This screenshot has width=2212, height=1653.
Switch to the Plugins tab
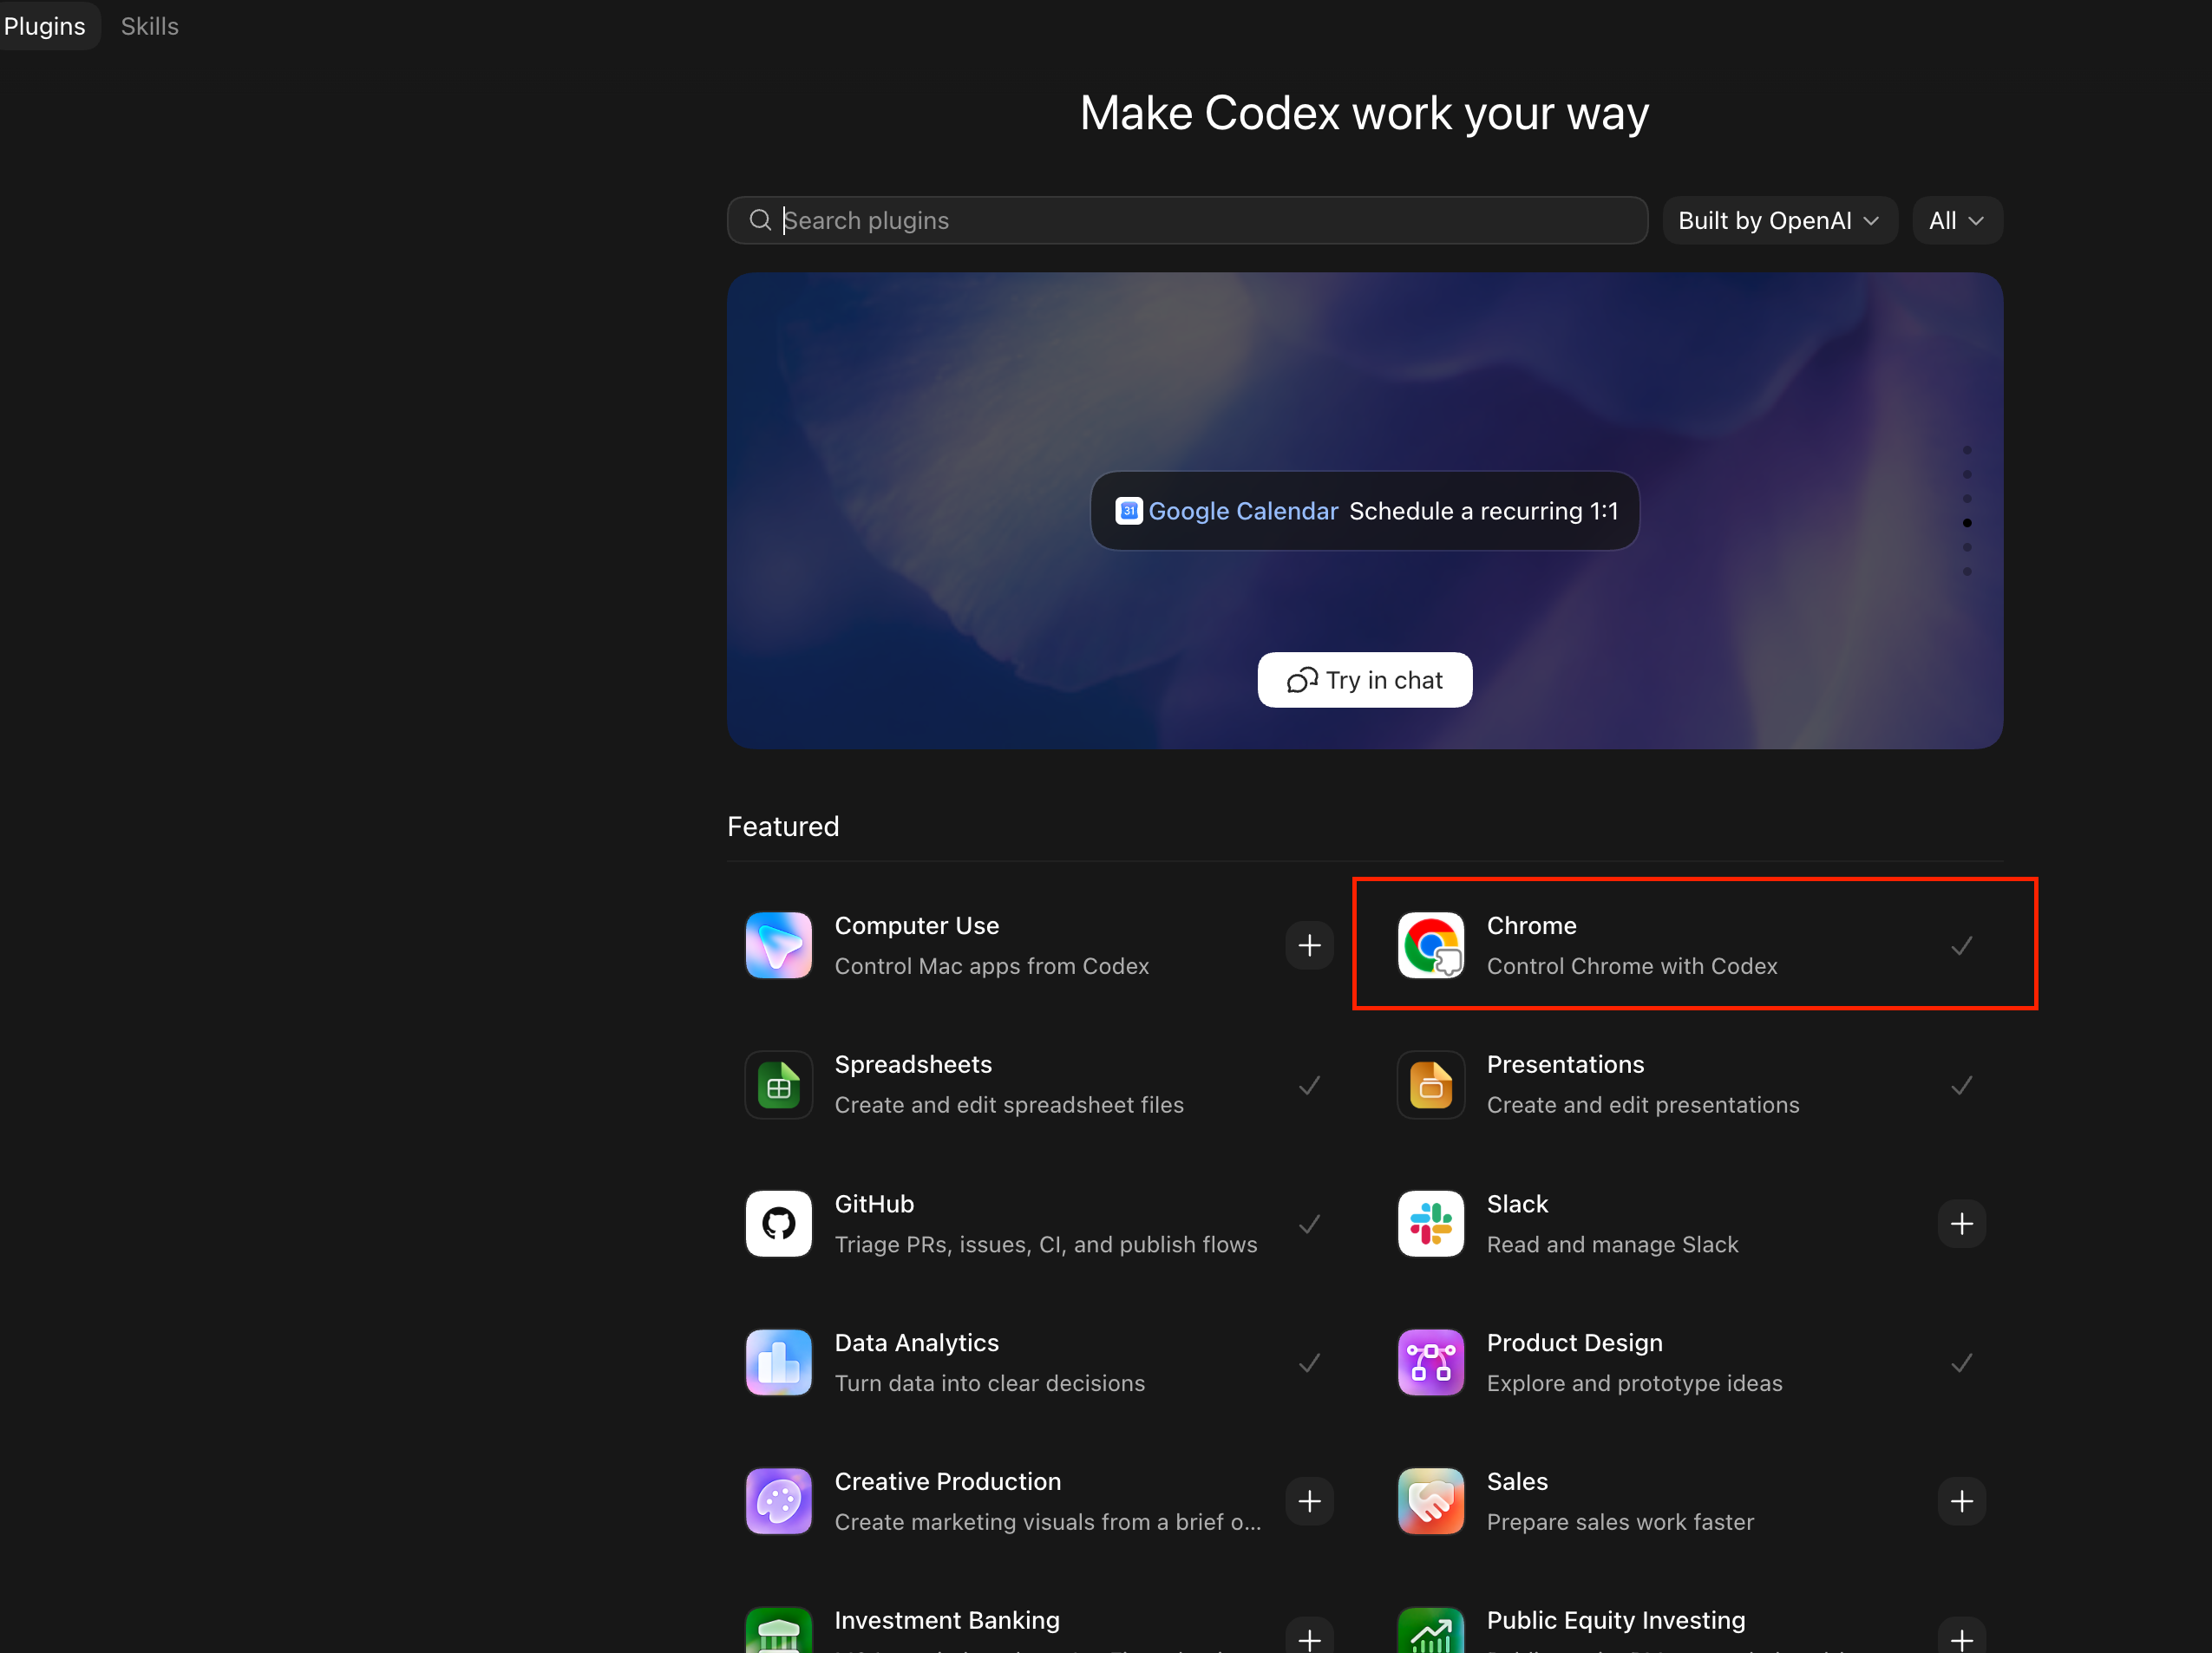(46, 26)
